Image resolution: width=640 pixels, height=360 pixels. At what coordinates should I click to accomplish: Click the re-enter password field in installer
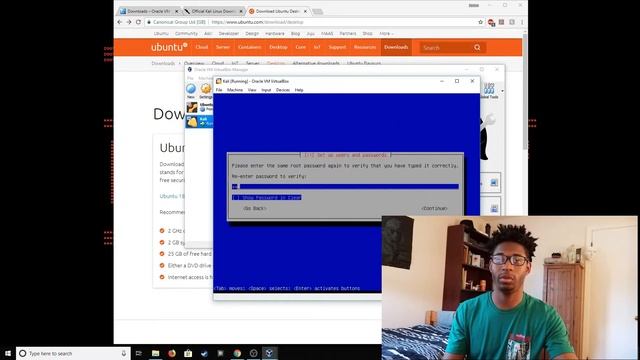[x=345, y=187]
